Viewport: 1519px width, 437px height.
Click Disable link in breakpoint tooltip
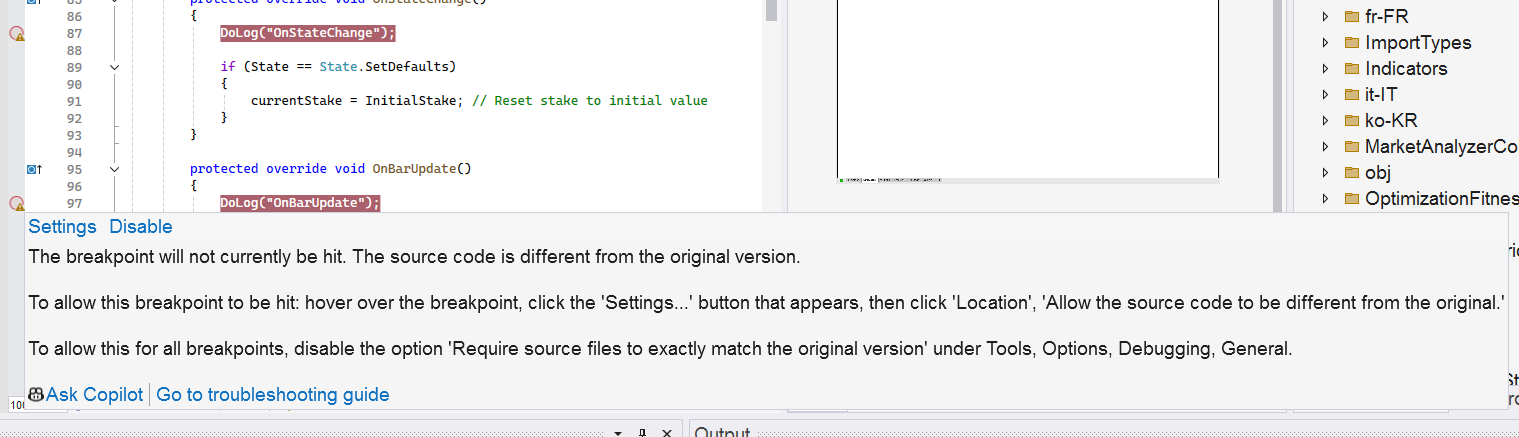[x=141, y=227]
